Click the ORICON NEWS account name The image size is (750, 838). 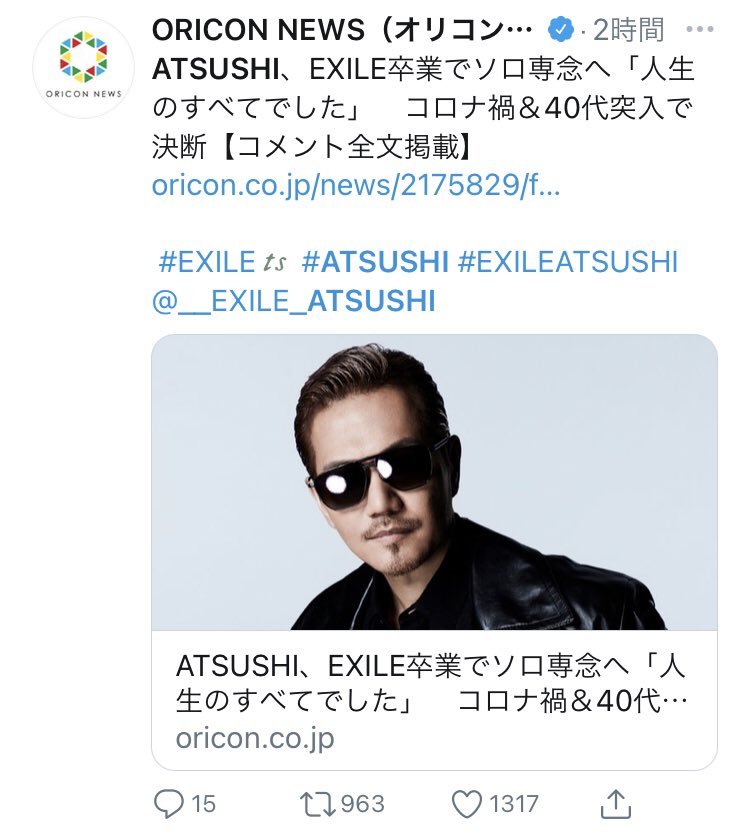click(x=342, y=29)
